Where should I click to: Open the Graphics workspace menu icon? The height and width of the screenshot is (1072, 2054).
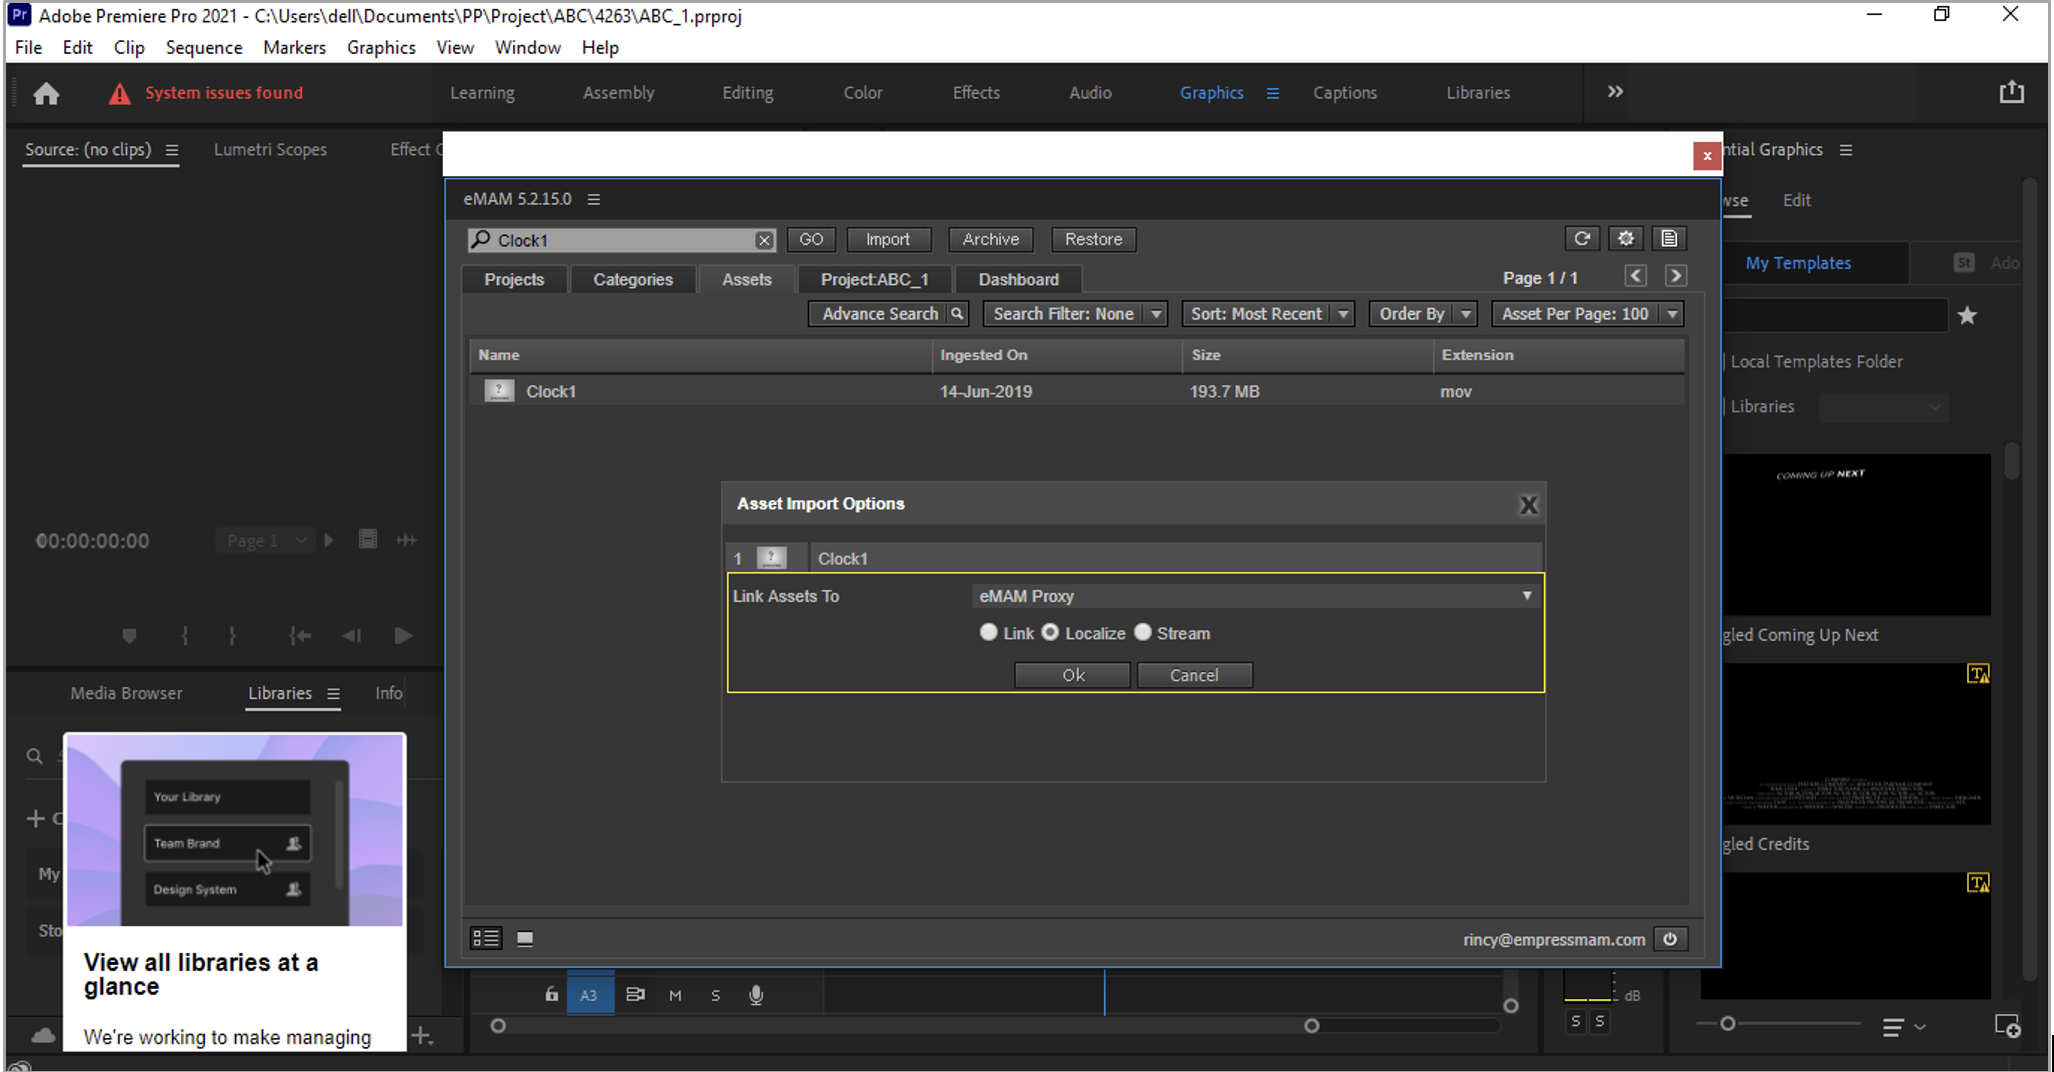pos(1273,93)
